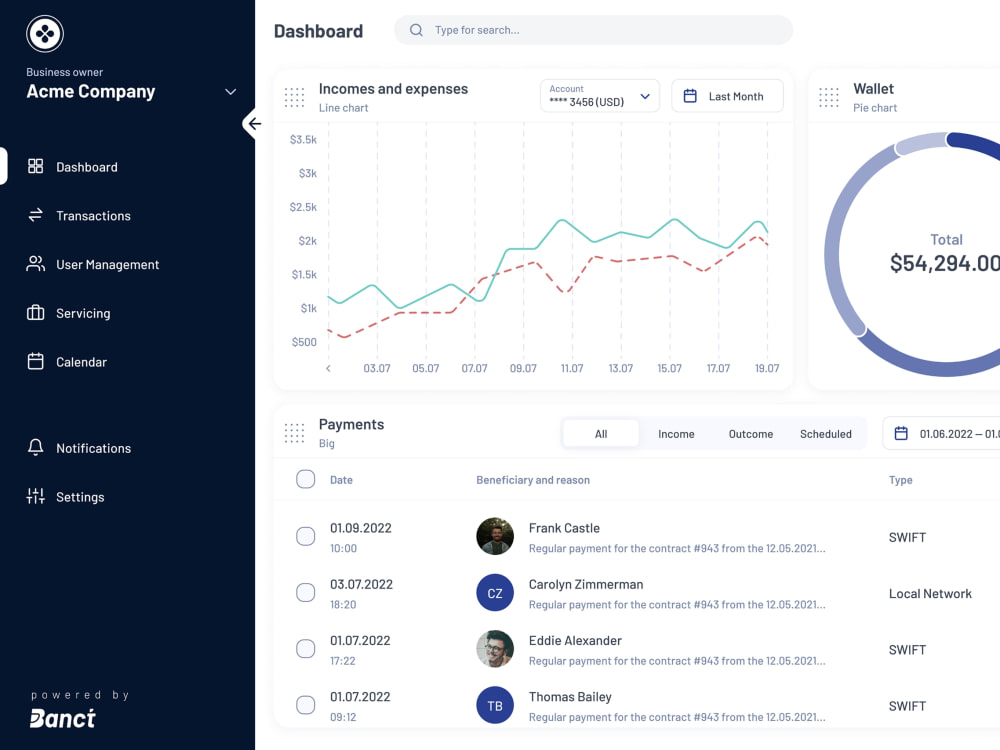Click the Eddie Alexander name
Image resolution: width=1000 pixels, height=750 pixels.
(575, 640)
